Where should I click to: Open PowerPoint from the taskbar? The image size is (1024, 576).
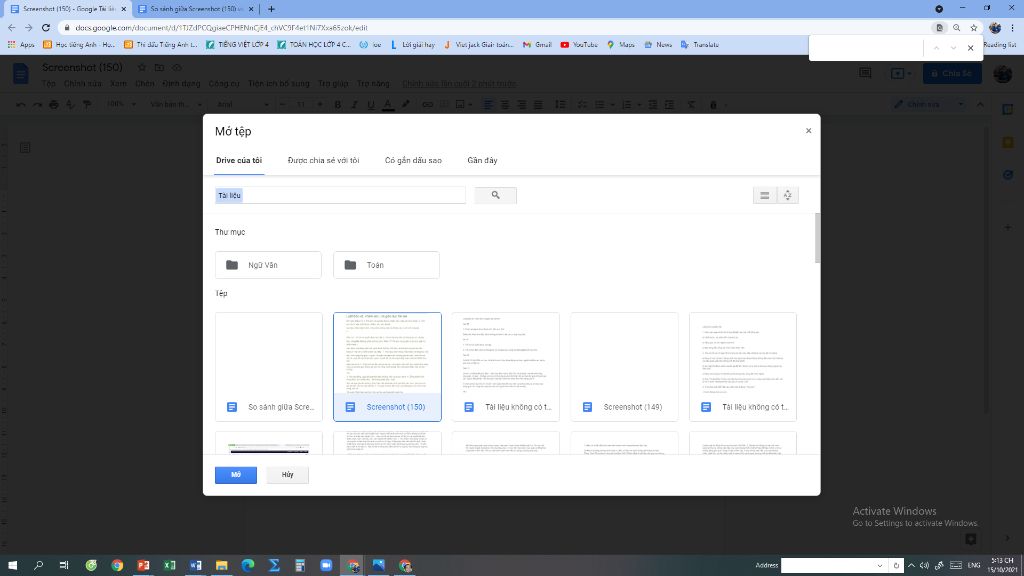tap(143, 566)
